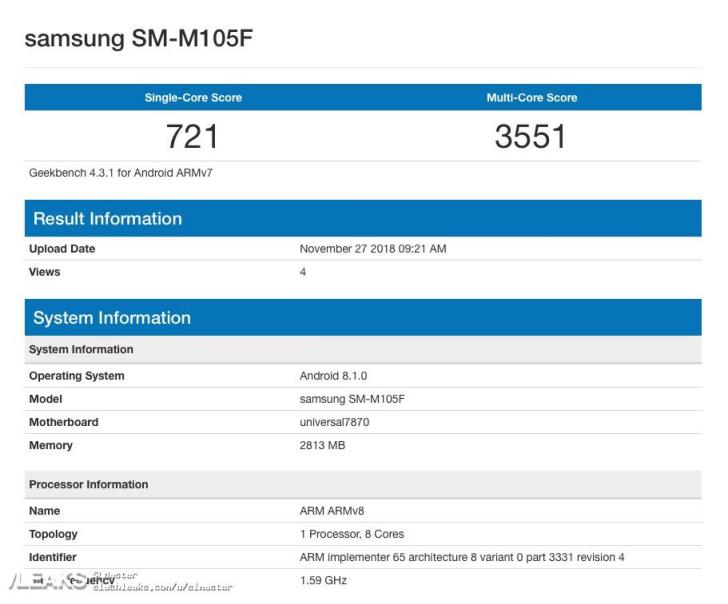
Task: Click the multi-core score value 3551
Action: pos(530,136)
